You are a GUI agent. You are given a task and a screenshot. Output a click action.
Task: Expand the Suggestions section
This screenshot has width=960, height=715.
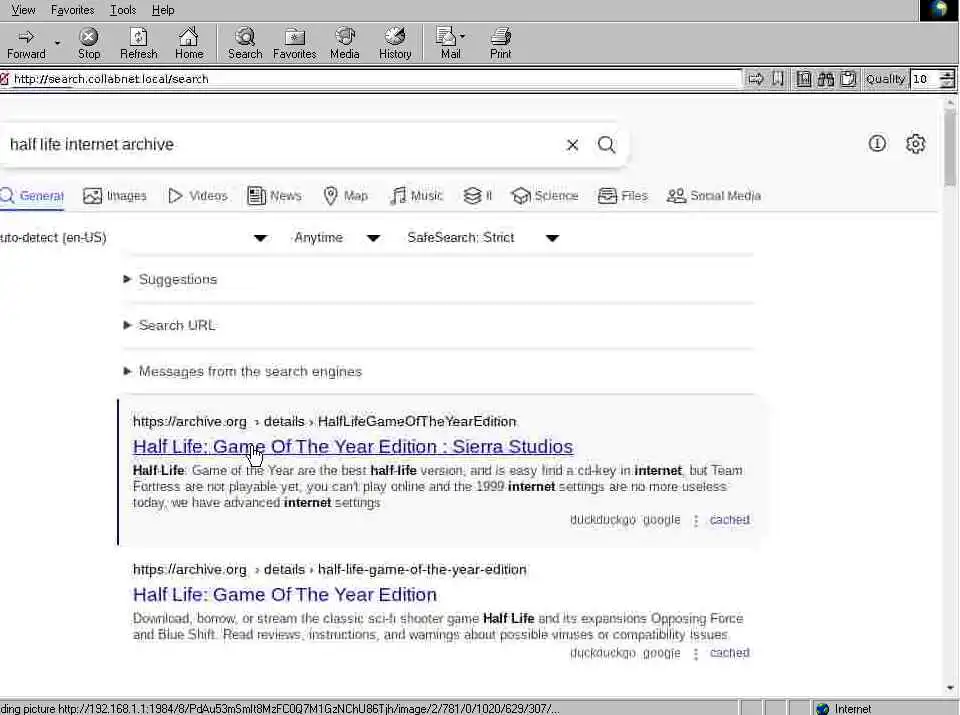171,279
